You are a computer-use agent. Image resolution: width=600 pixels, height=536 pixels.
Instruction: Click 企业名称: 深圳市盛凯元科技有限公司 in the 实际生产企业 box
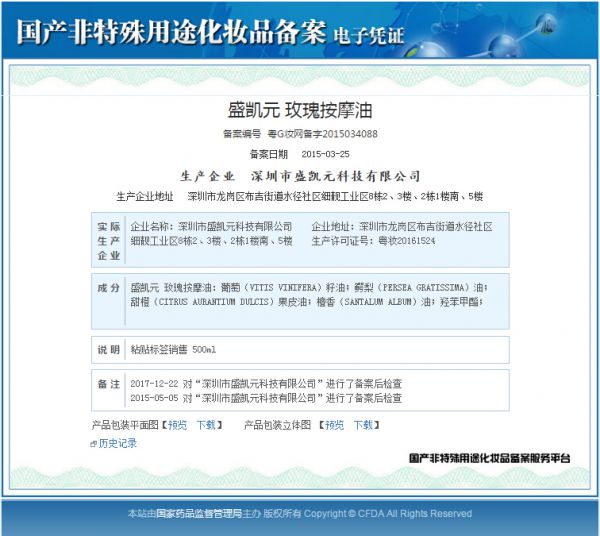pos(211,226)
